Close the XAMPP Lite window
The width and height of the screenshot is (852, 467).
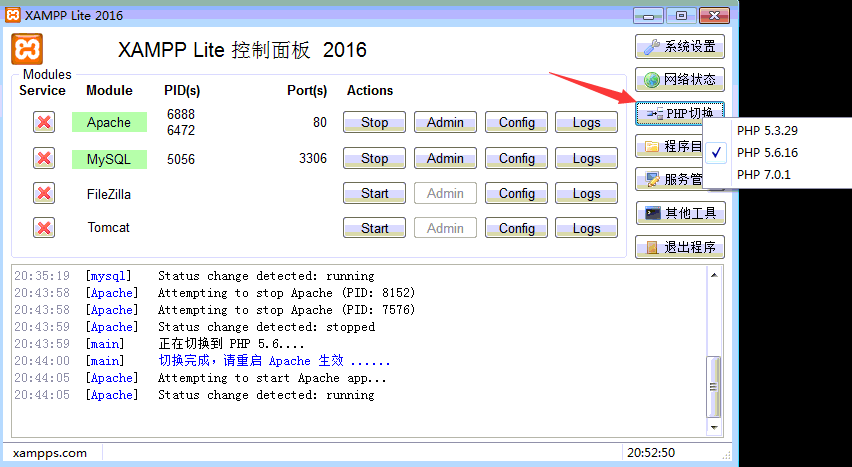click(715, 15)
